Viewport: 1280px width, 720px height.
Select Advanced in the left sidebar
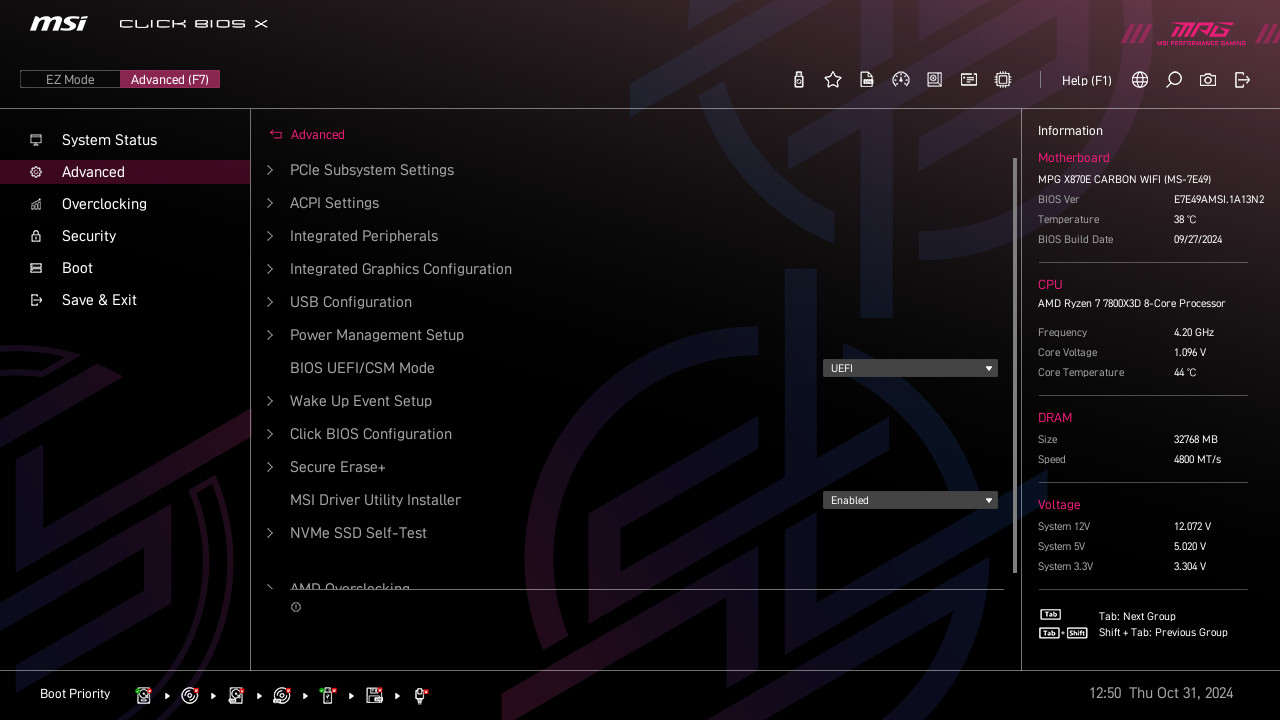[125, 172]
